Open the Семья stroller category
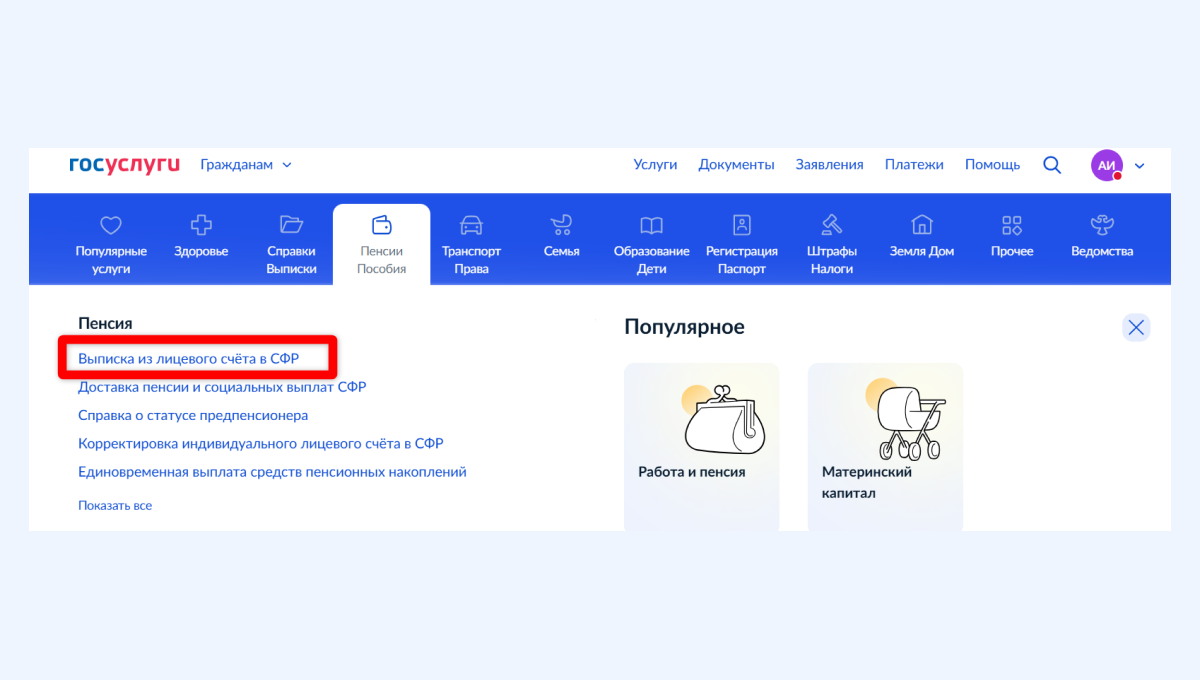The image size is (1200, 680). click(561, 238)
